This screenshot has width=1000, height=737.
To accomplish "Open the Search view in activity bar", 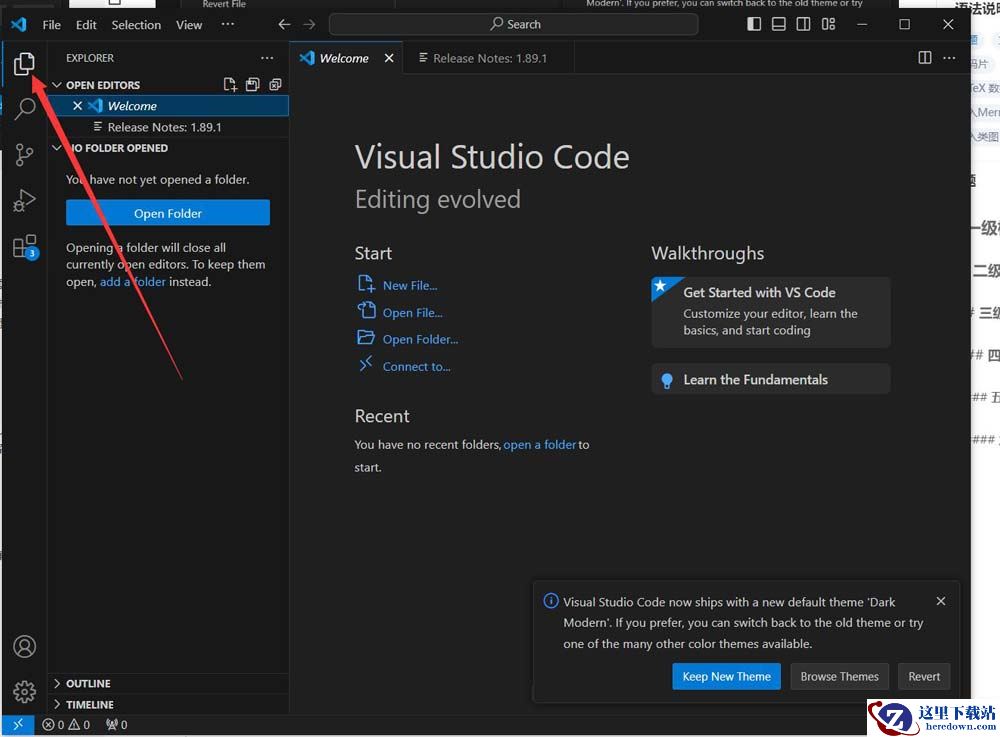I will point(24,108).
